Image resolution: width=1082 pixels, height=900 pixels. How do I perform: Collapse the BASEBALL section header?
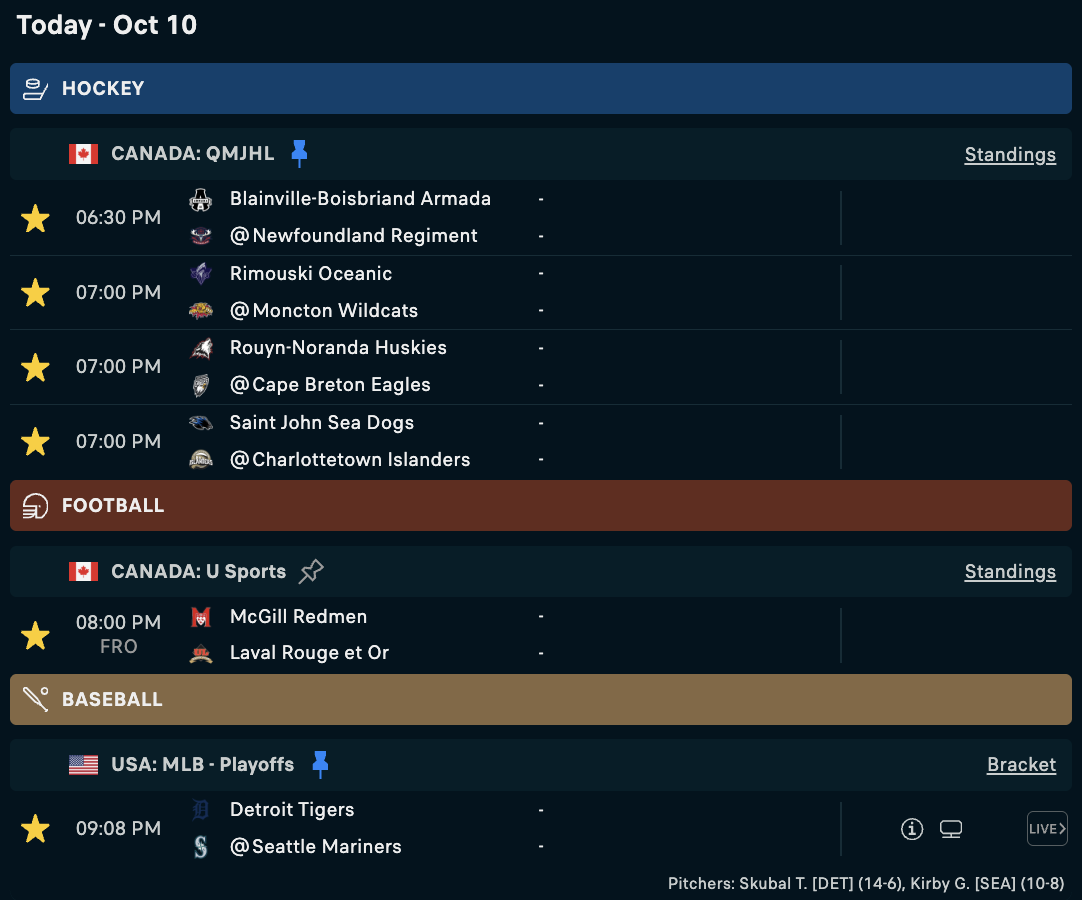pos(540,699)
